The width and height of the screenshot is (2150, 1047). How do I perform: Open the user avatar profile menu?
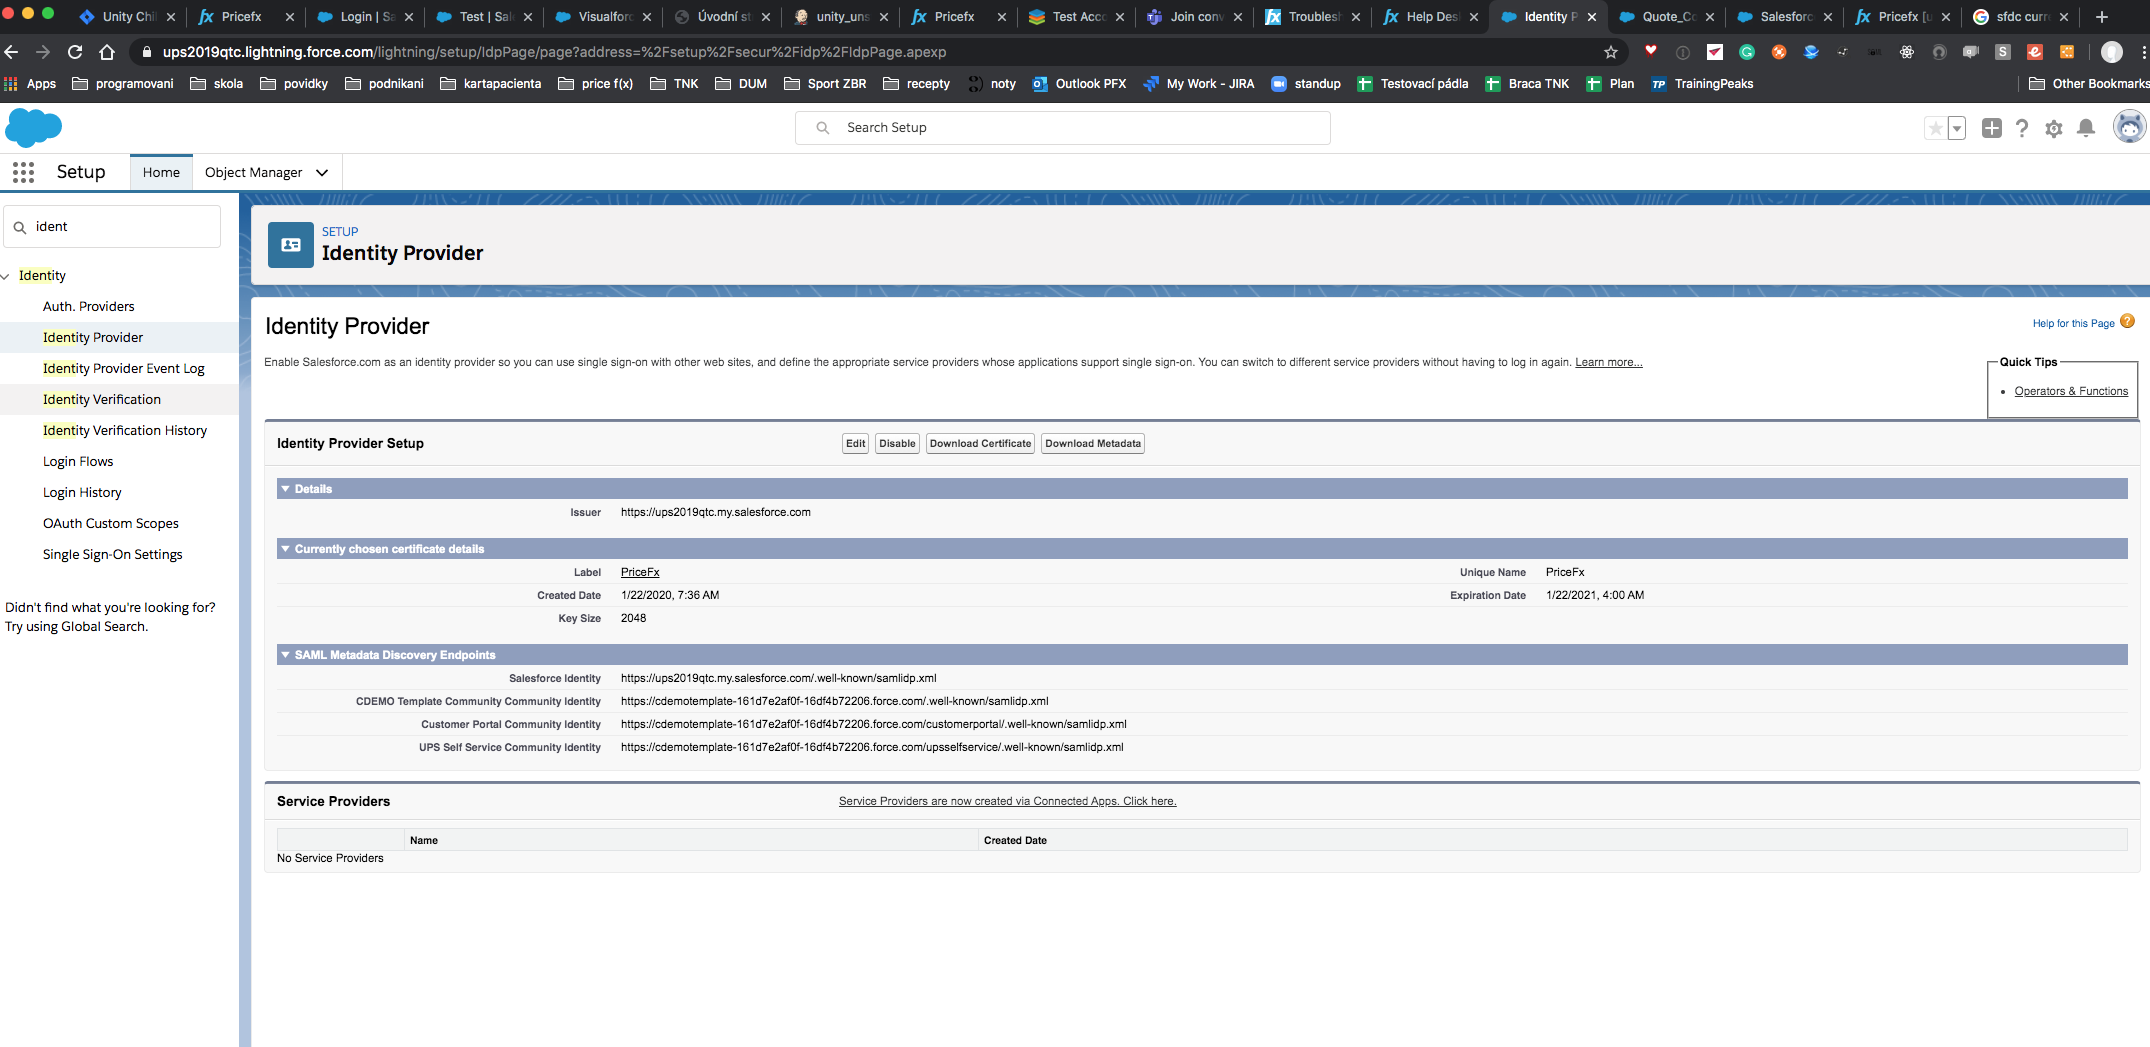[x=2130, y=127]
